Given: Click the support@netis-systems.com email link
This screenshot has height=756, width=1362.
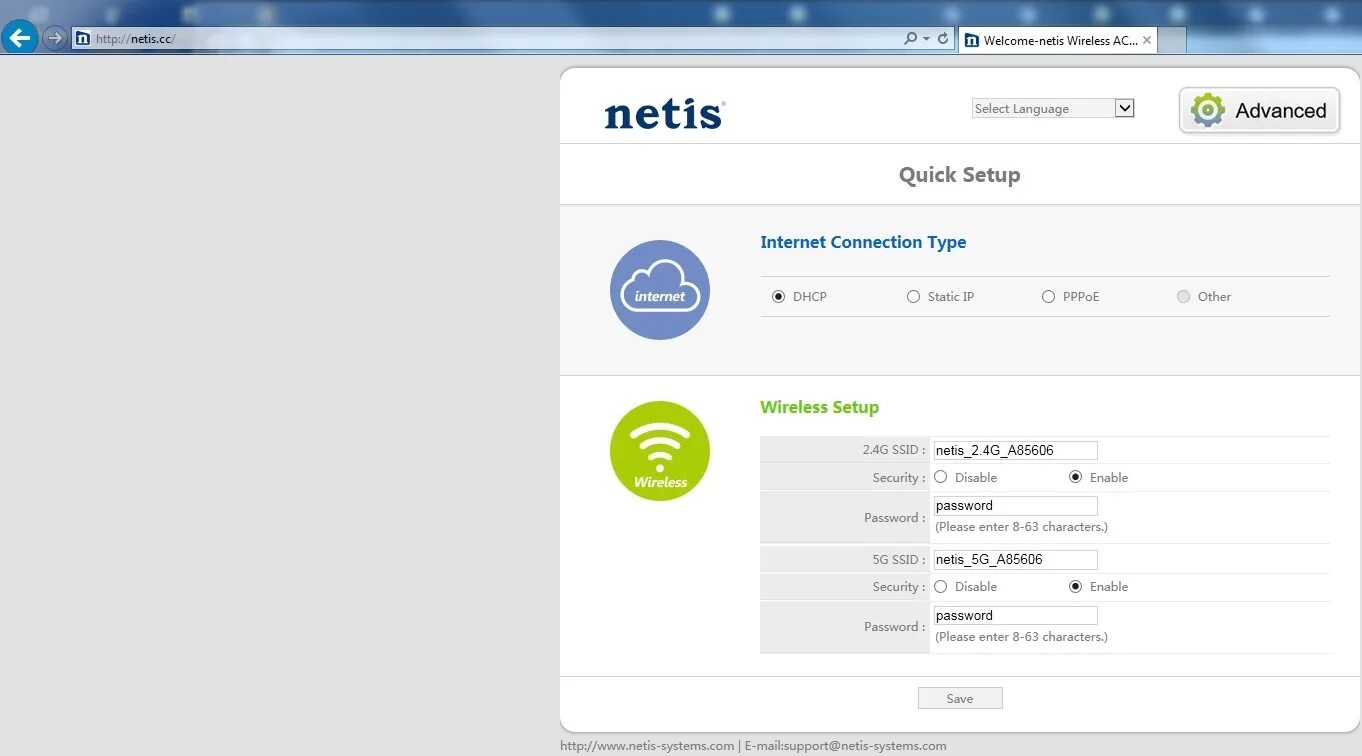Looking at the screenshot, I should (867, 745).
